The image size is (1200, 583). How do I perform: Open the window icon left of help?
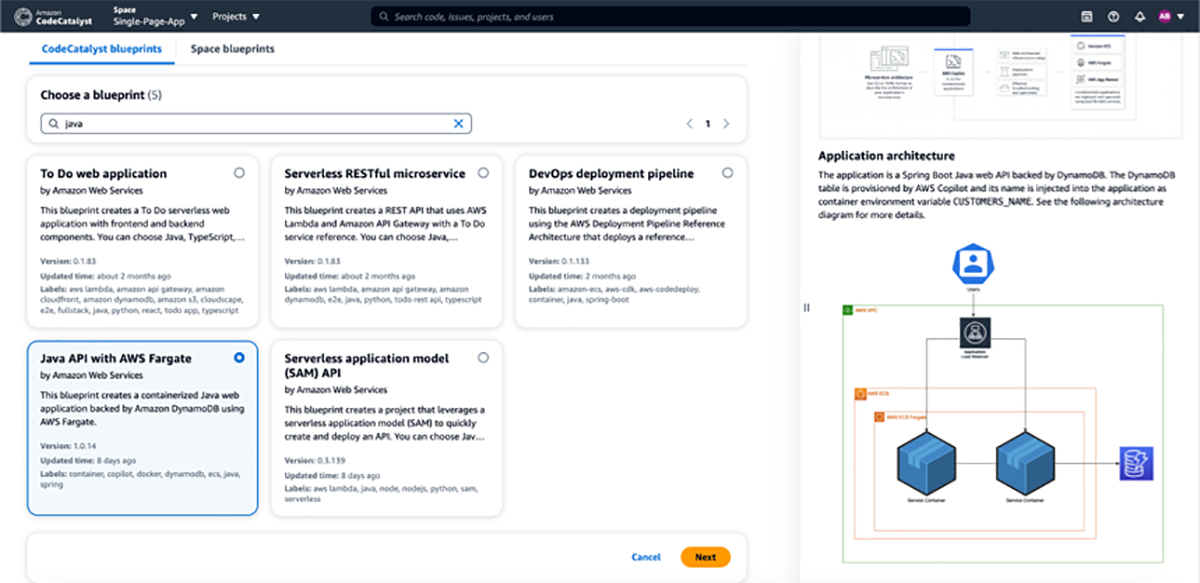(1087, 17)
